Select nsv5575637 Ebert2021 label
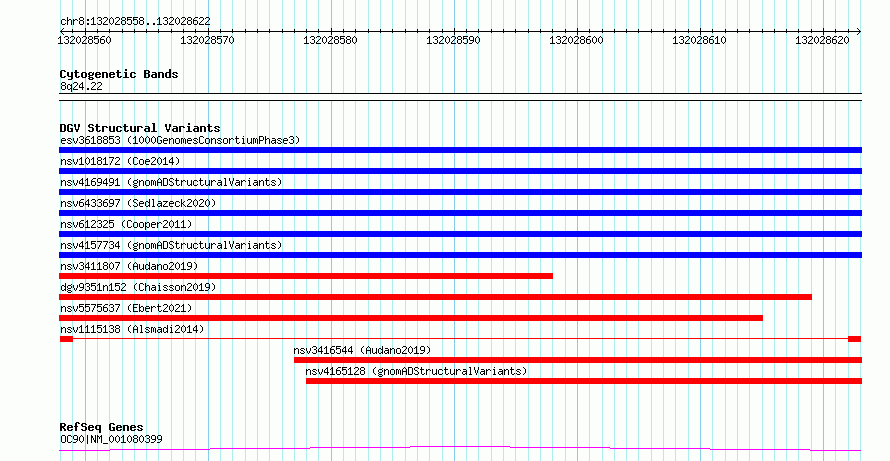Viewport: 890px width, 461px height. point(126,308)
